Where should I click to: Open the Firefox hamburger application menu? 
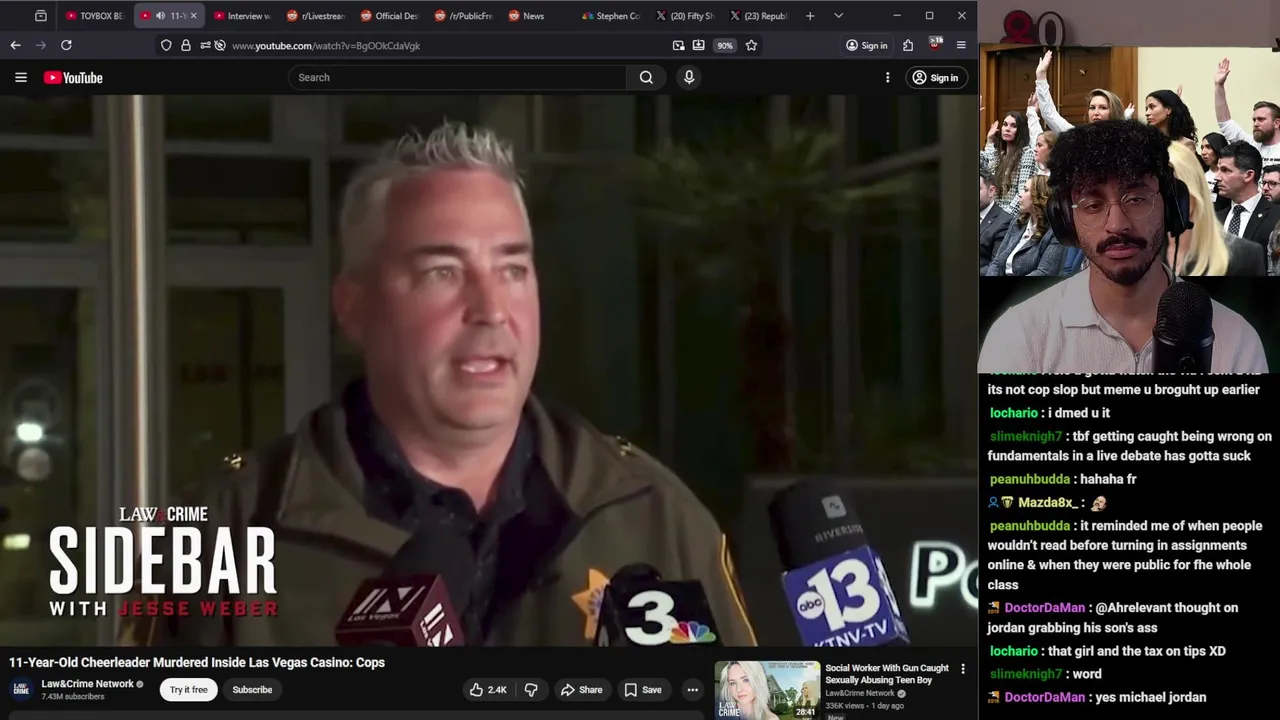click(961, 45)
